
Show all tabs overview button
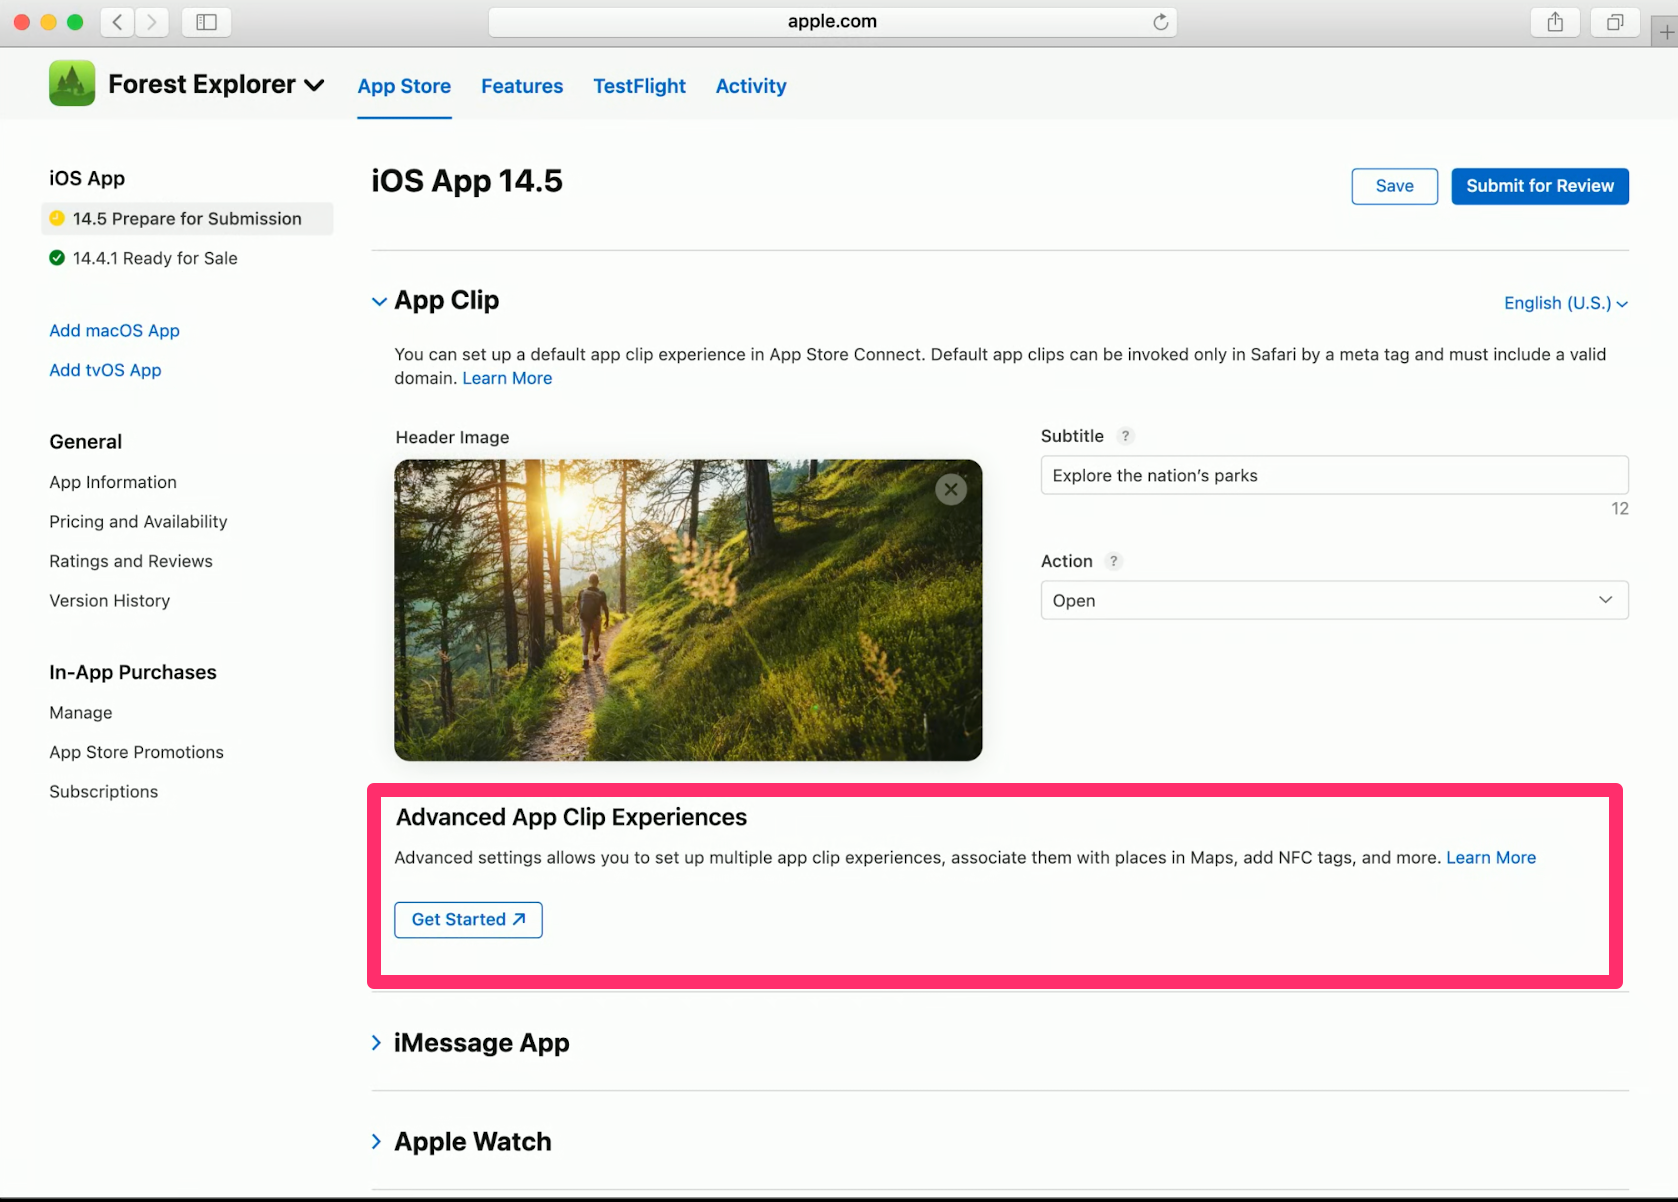[x=1615, y=22]
